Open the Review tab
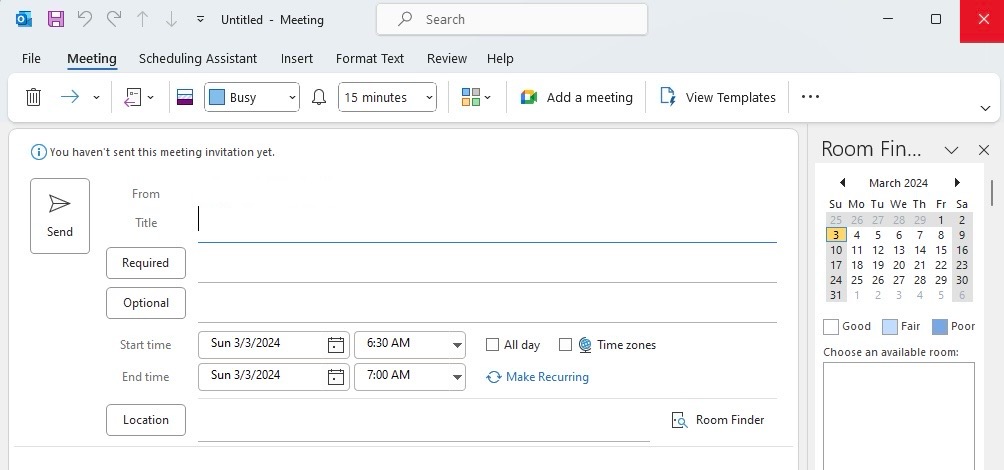The image size is (1004, 470). (x=447, y=58)
